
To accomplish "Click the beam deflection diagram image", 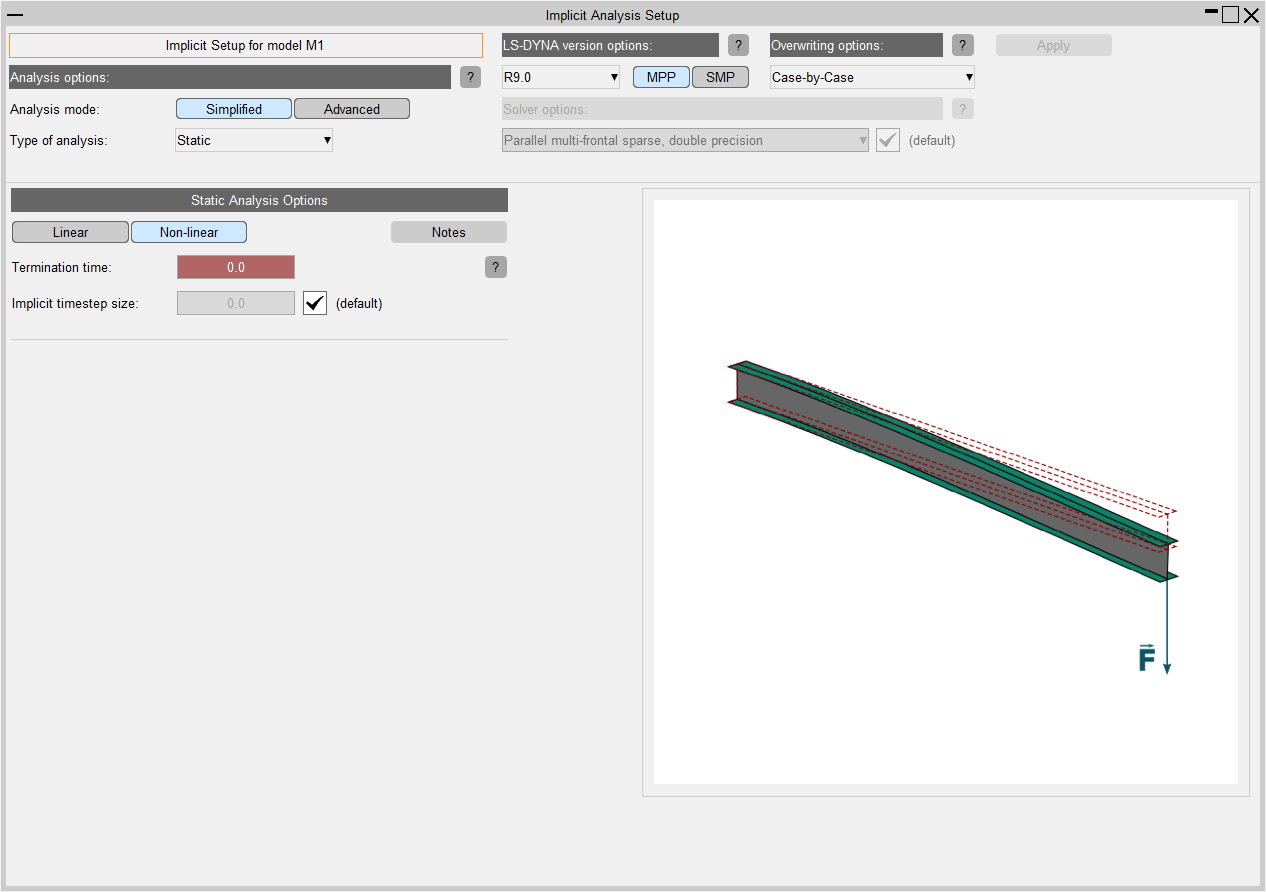I will 946,492.
